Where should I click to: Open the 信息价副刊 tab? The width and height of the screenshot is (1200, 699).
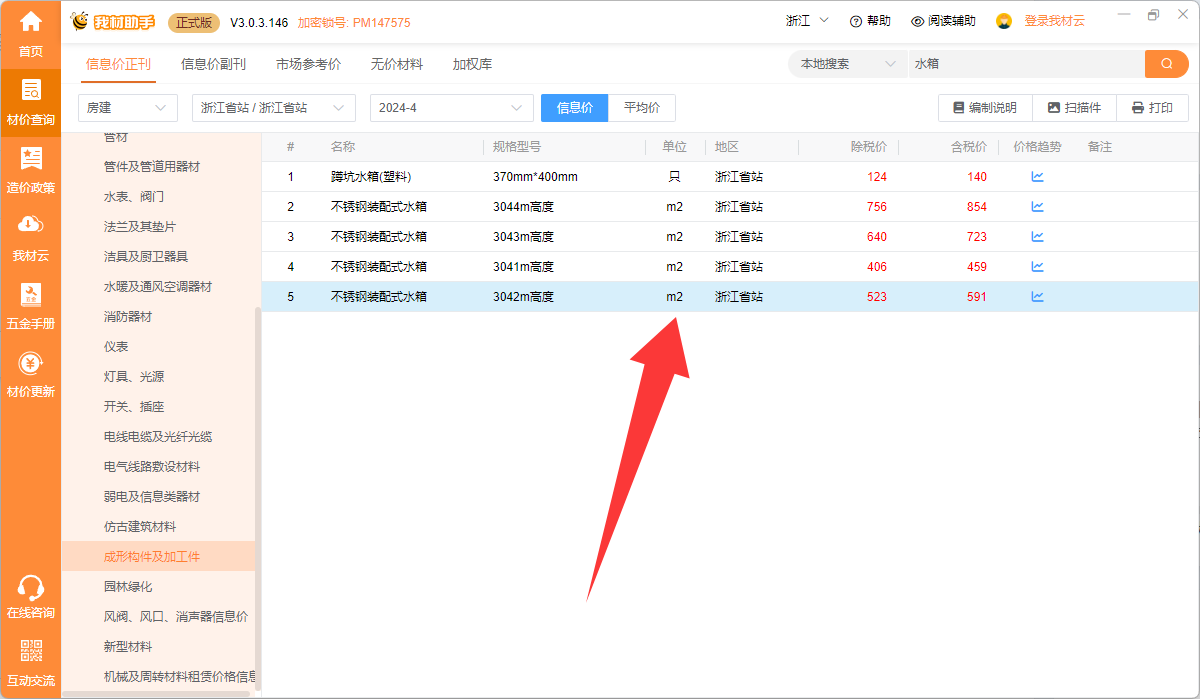tap(211, 63)
